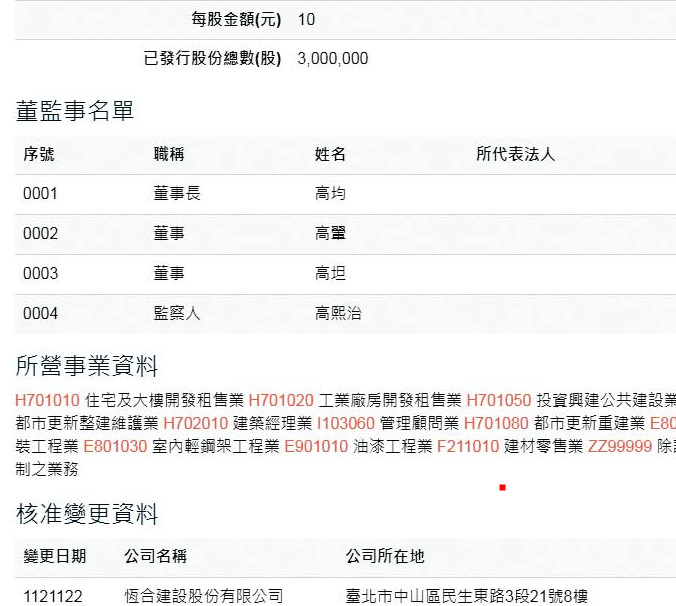The image size is (676, 606).
Task: Click the text 建築經理業
Action: point(272,423)
